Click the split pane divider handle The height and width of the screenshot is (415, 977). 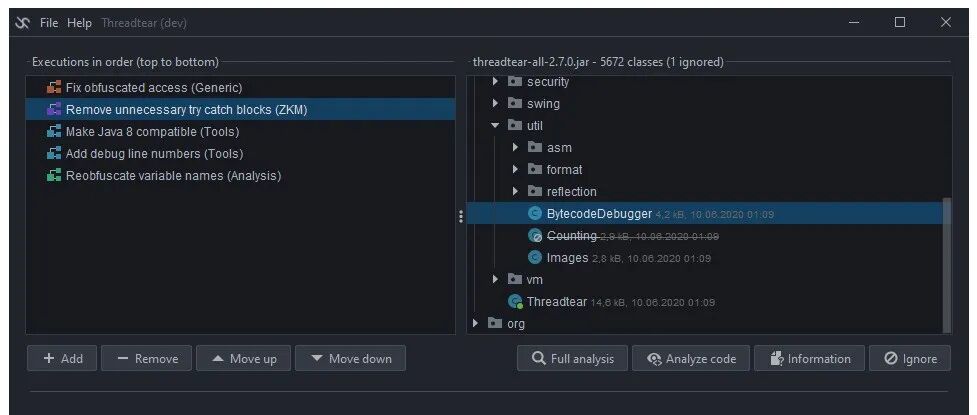[461, 216]
